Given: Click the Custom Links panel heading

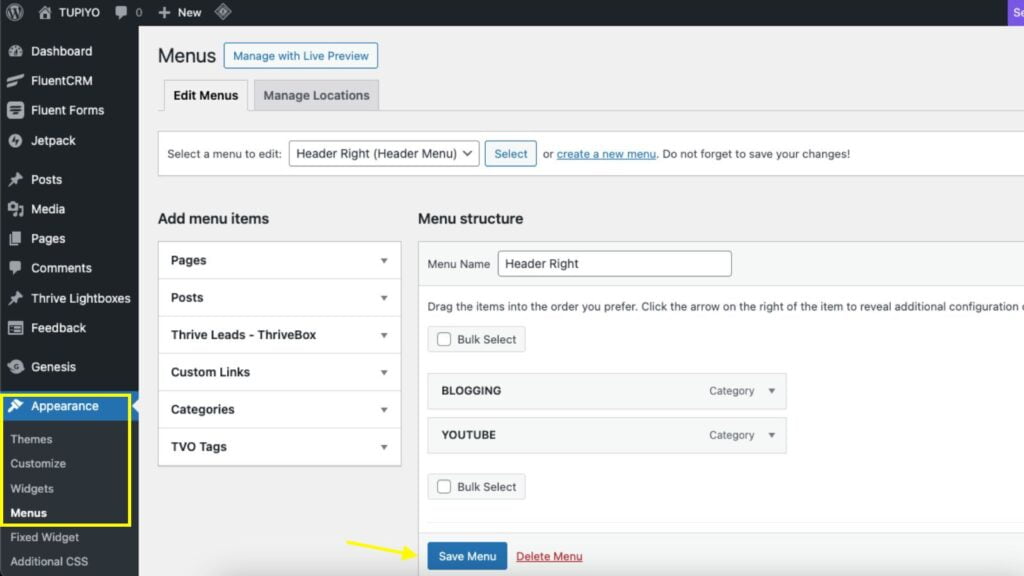Looking at the screenshot, I should tap(210, 372).
